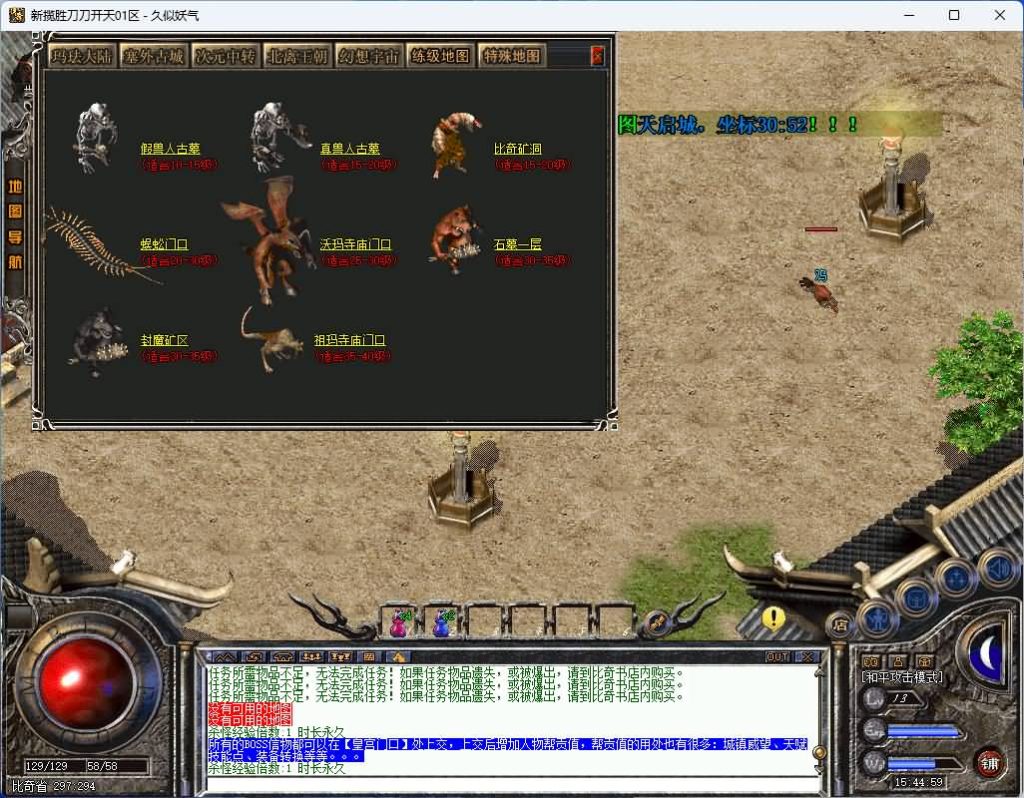This screenshot has width=1024, height=798.
Task: Go to 祖玛寺庙门口 map link
Action: point(350,340)
